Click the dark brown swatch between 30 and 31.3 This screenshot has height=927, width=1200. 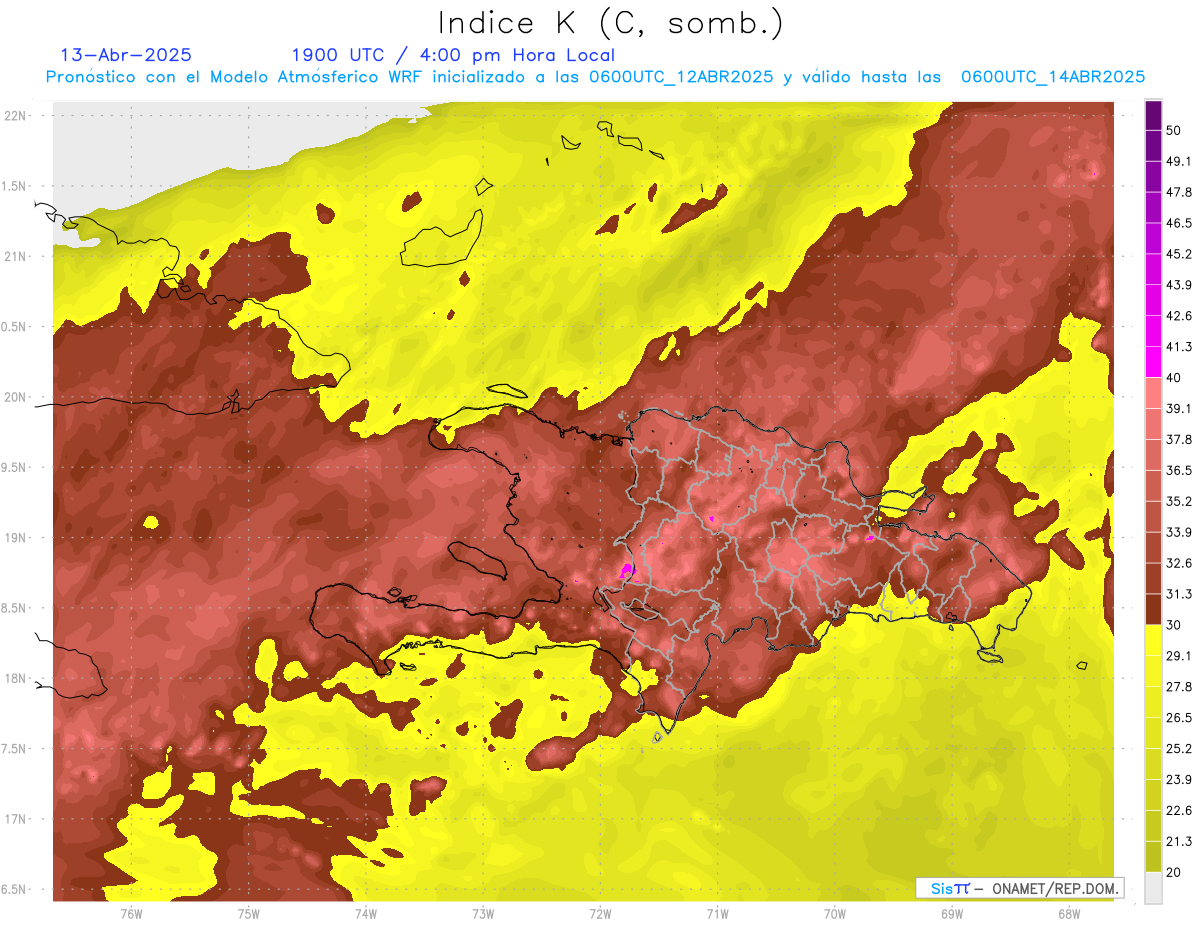pos(1153,608)
